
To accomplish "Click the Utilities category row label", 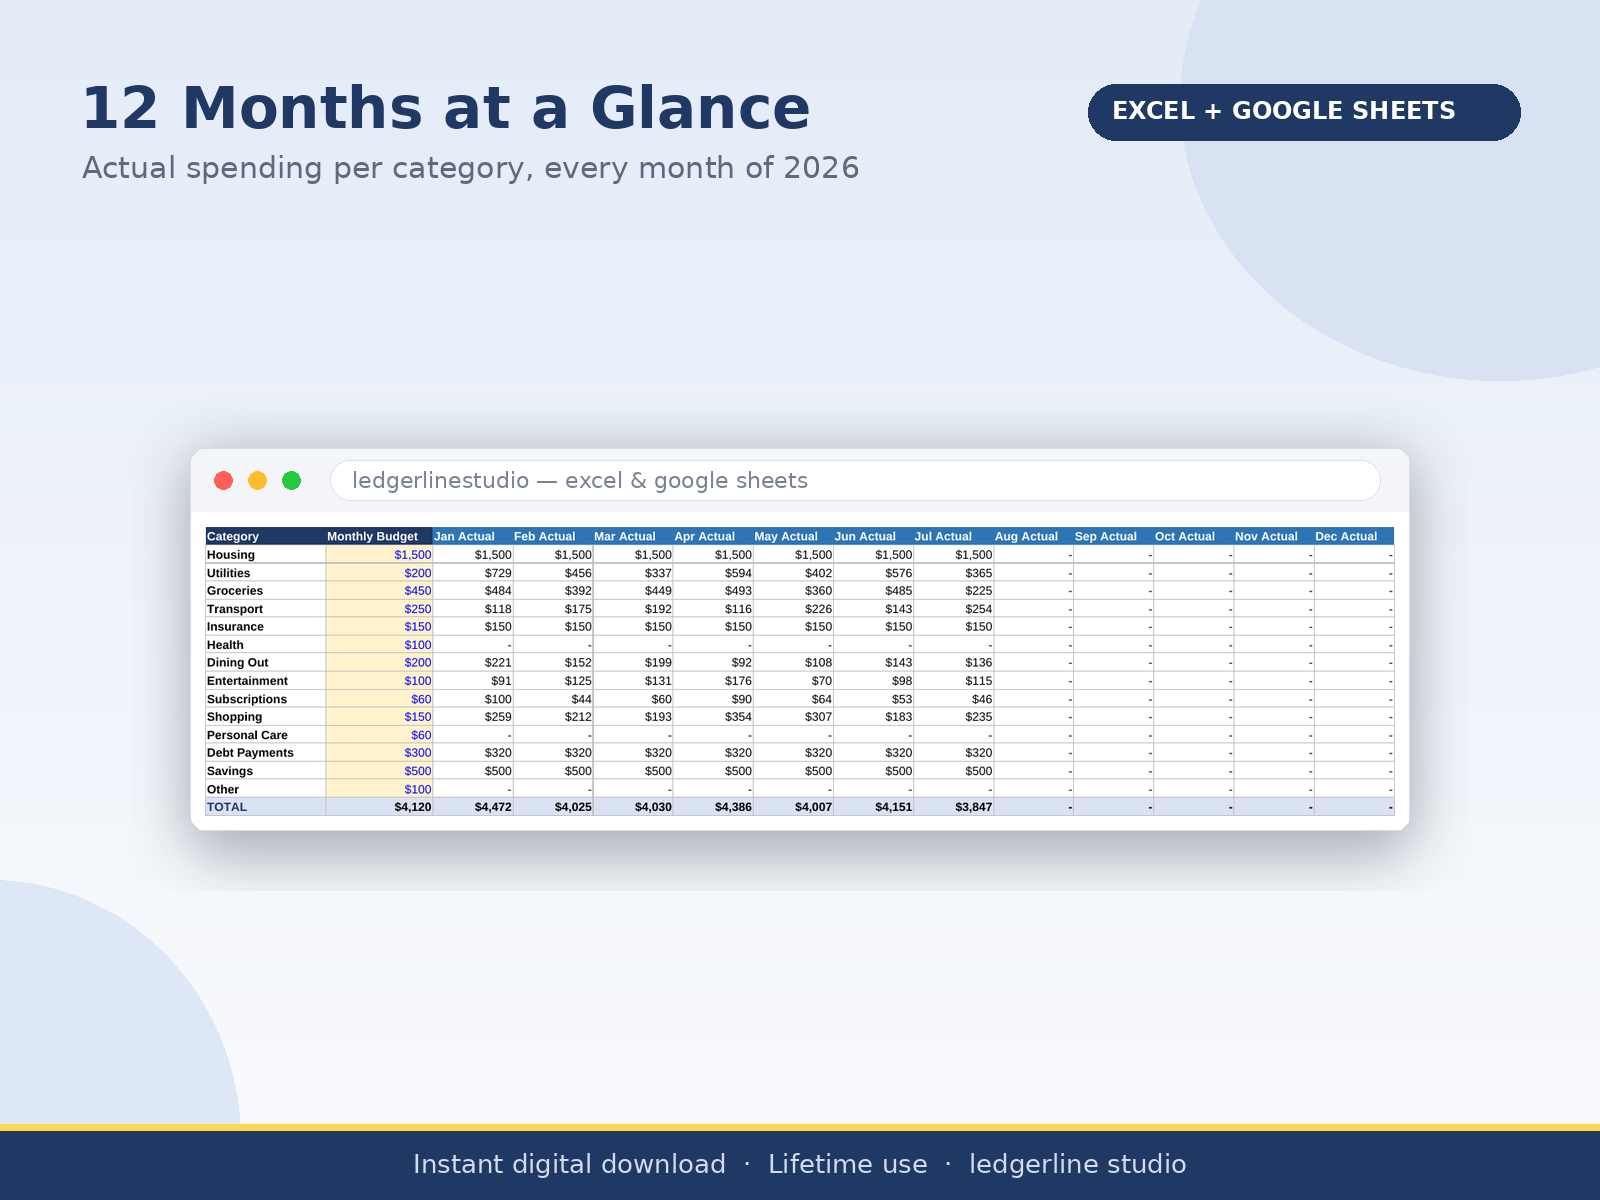I will (265, 573).
